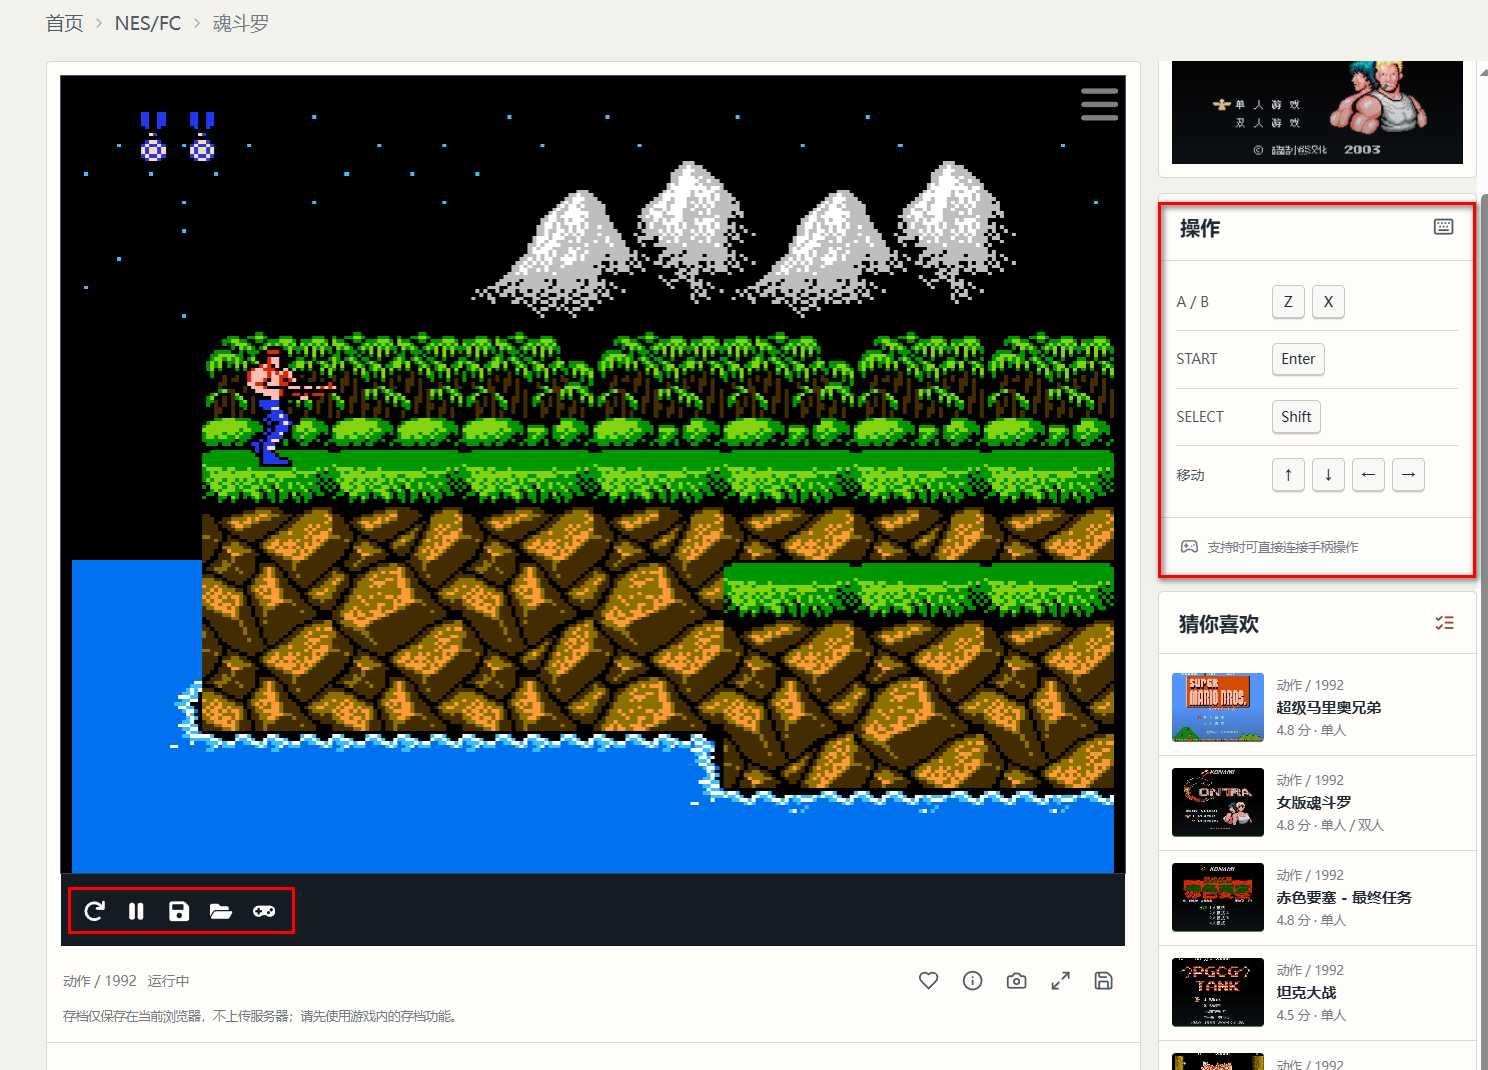Pause the running game
This screenshot has width=1488, height=1070.
tap(136, 911)
